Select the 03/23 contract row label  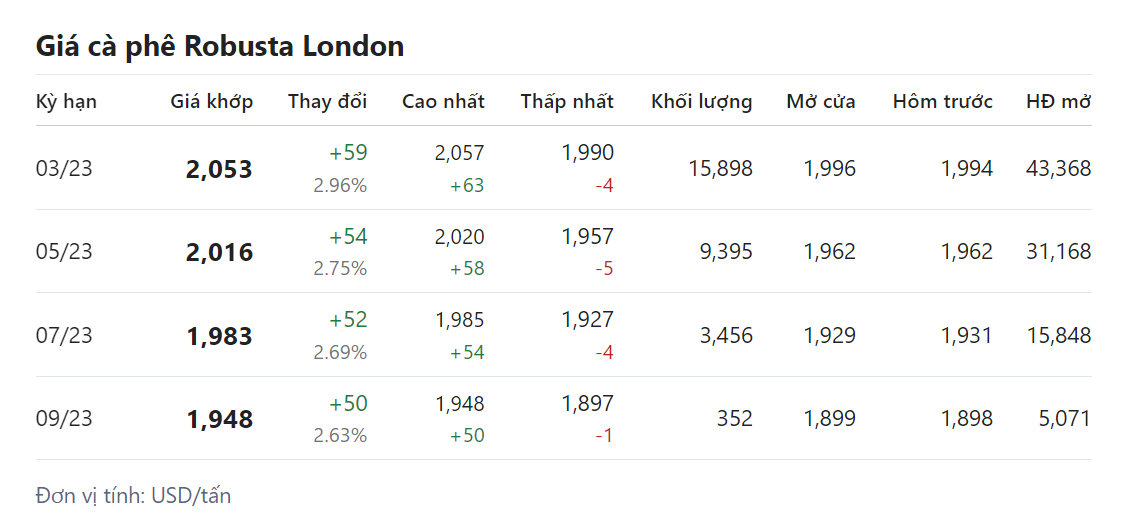64,169
